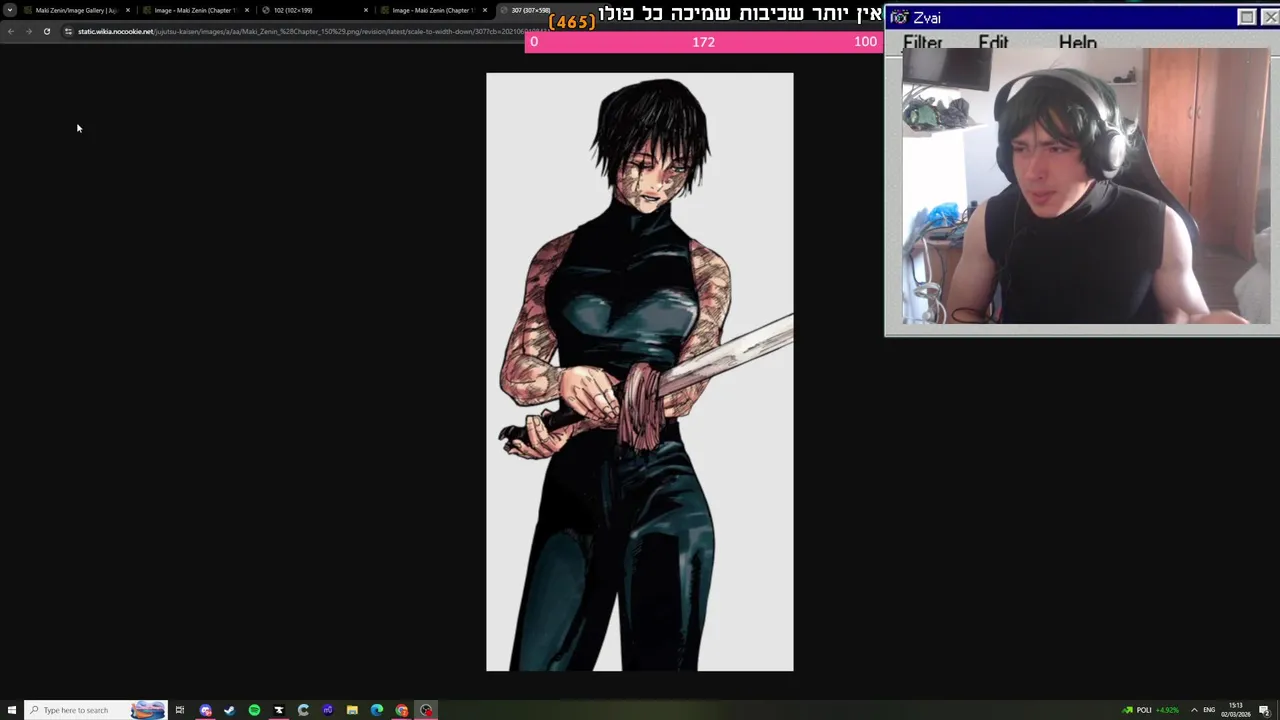This screenshot has width=1280, height=720.
Task: Open File Explorer from the taskbar
Action: [x=352, y=710]
